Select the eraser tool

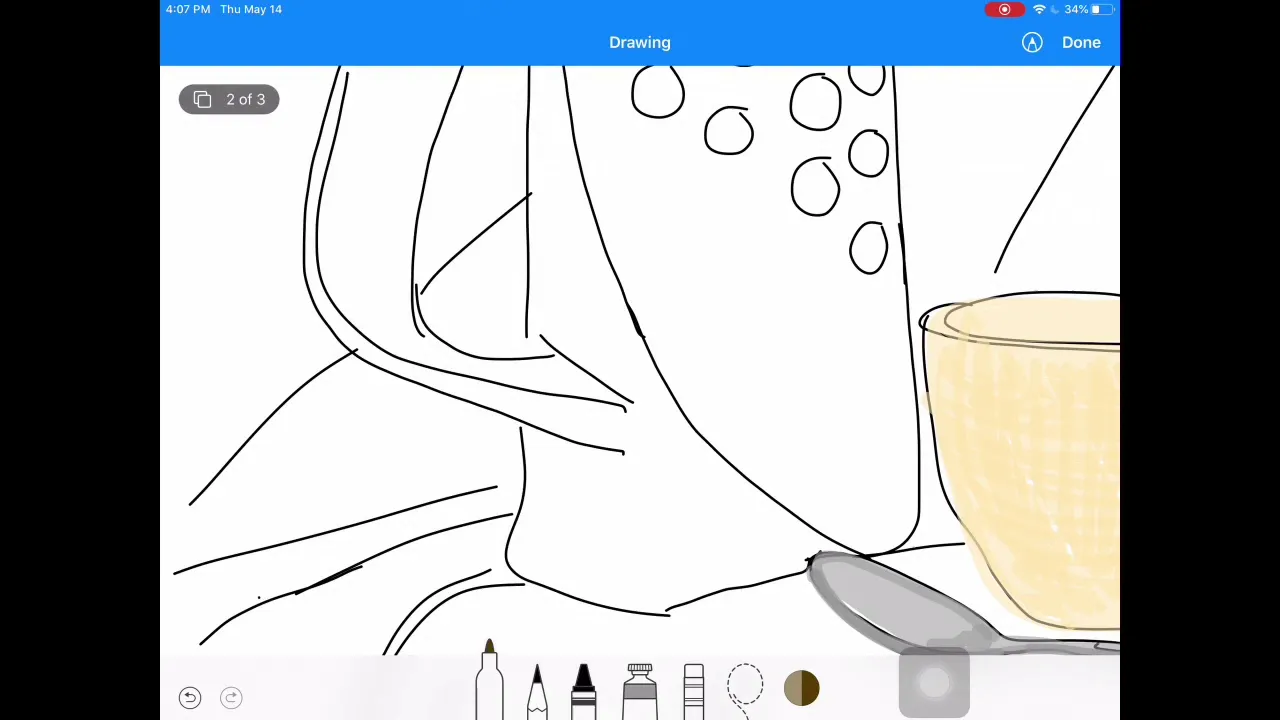693,690
